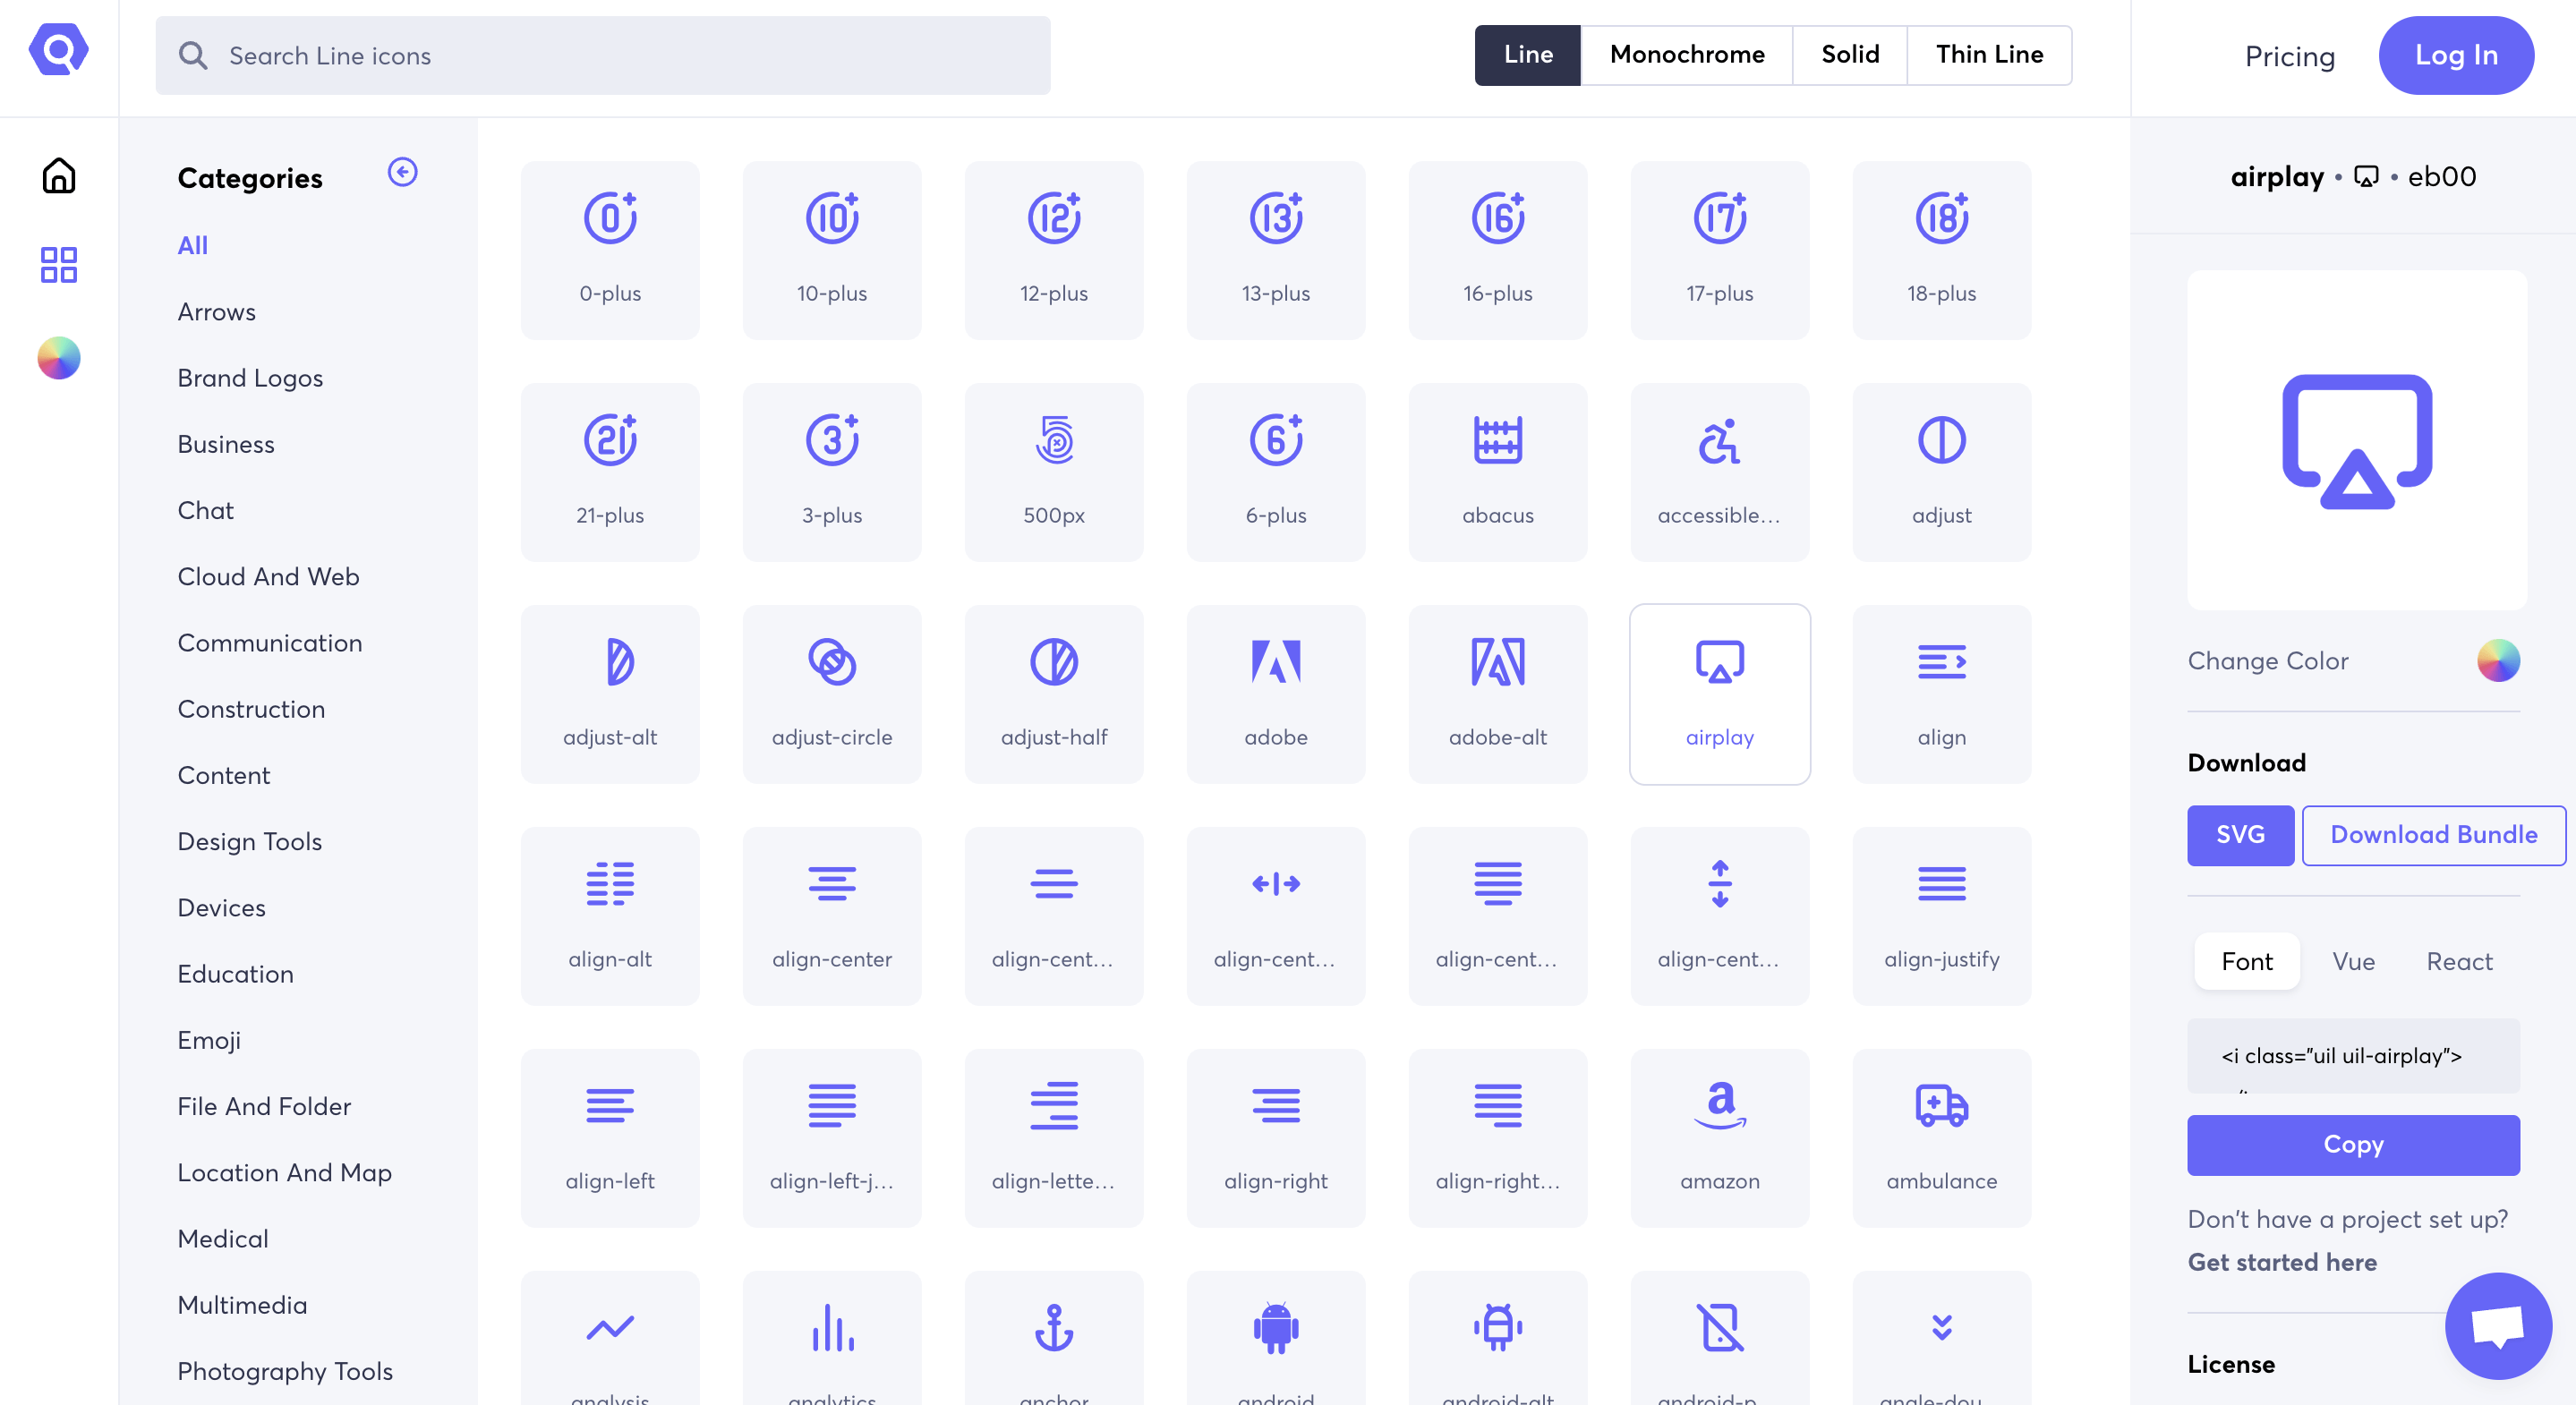Open the amazon icon tile

coord(1719,1137)
